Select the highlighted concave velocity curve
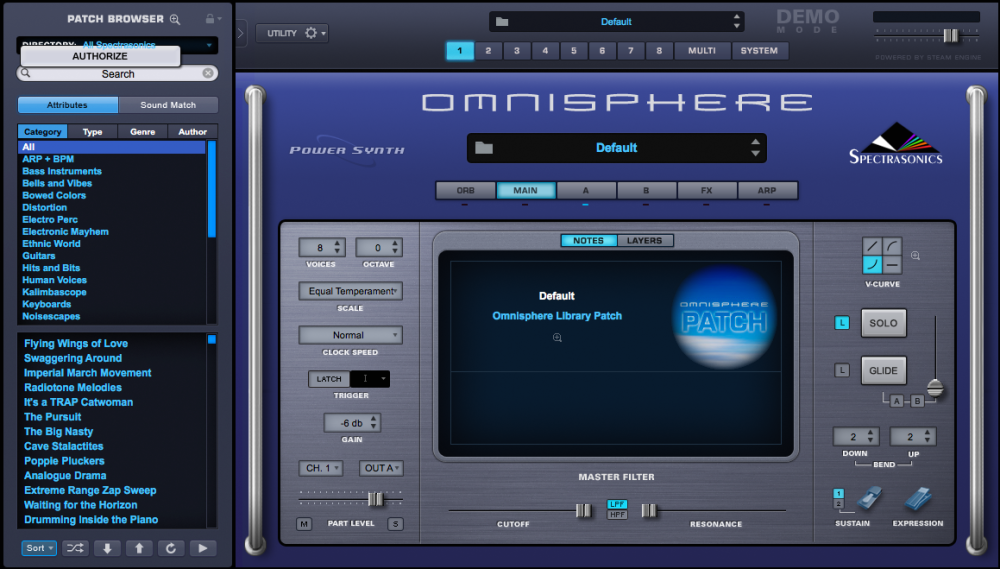This screenshot has height=569, width=1000. point(872,264)
